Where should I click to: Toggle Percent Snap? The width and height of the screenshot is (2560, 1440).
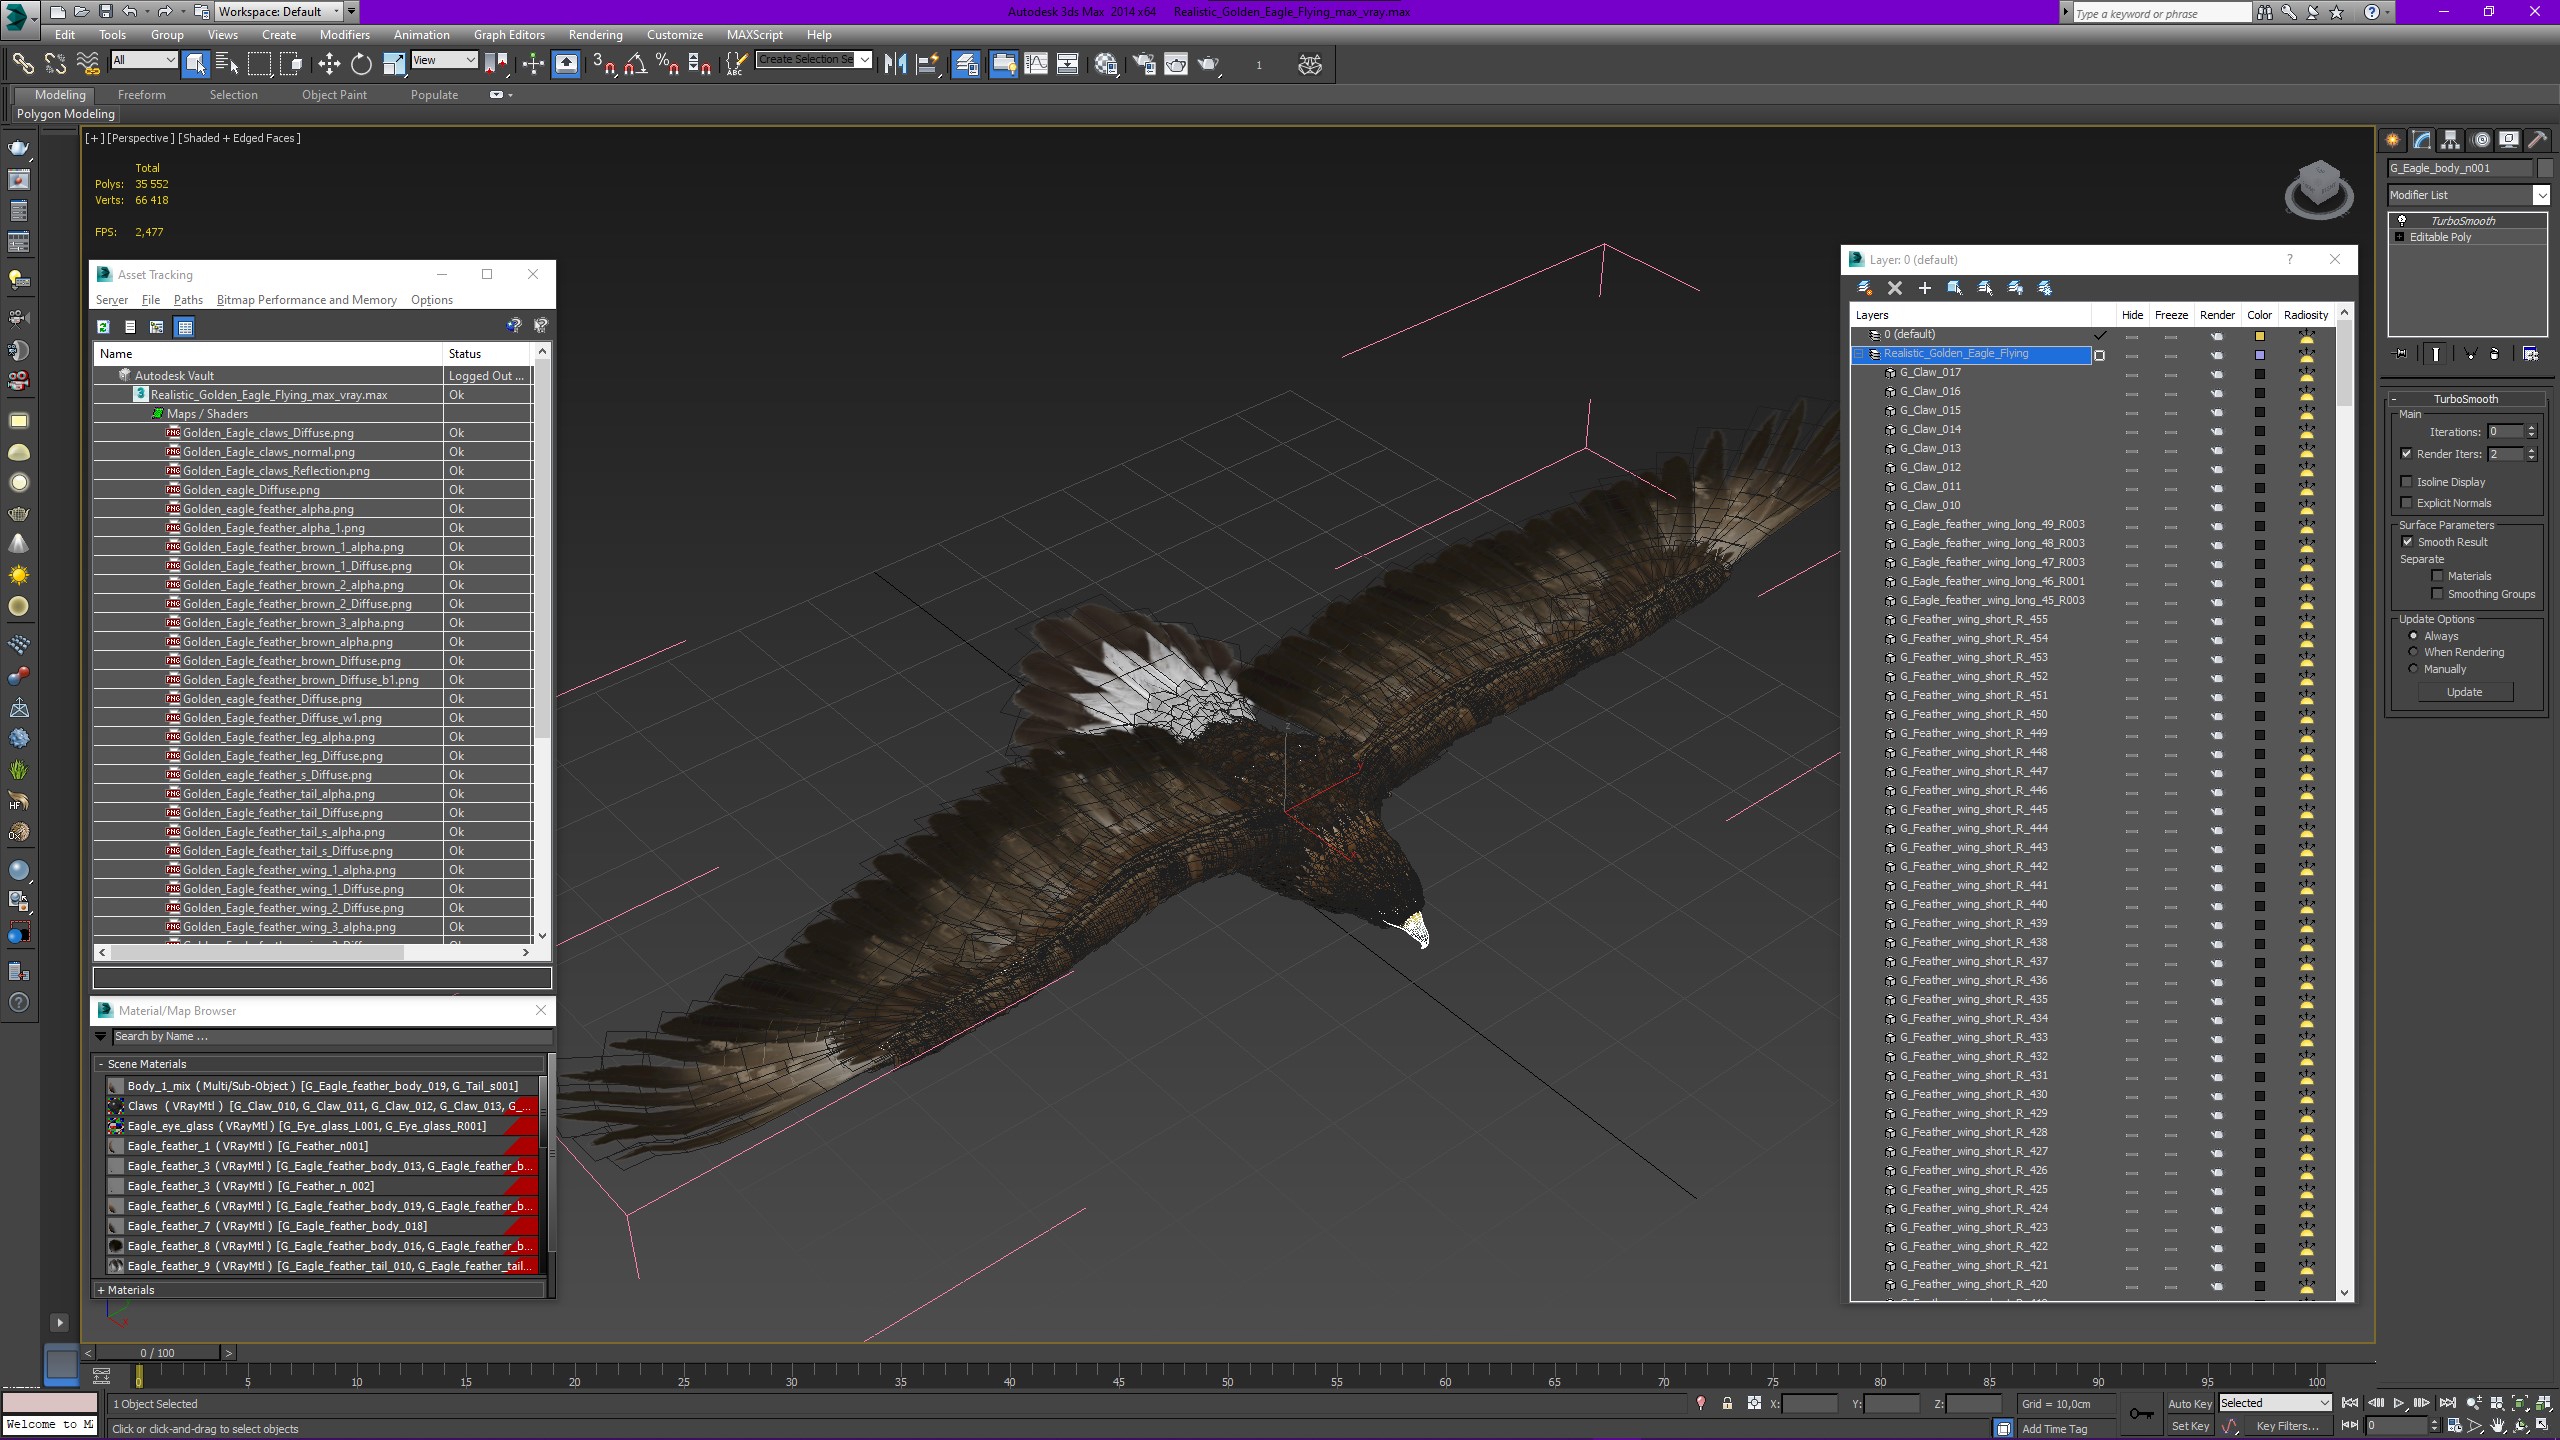pyautogui.click(x=667, y=64)
